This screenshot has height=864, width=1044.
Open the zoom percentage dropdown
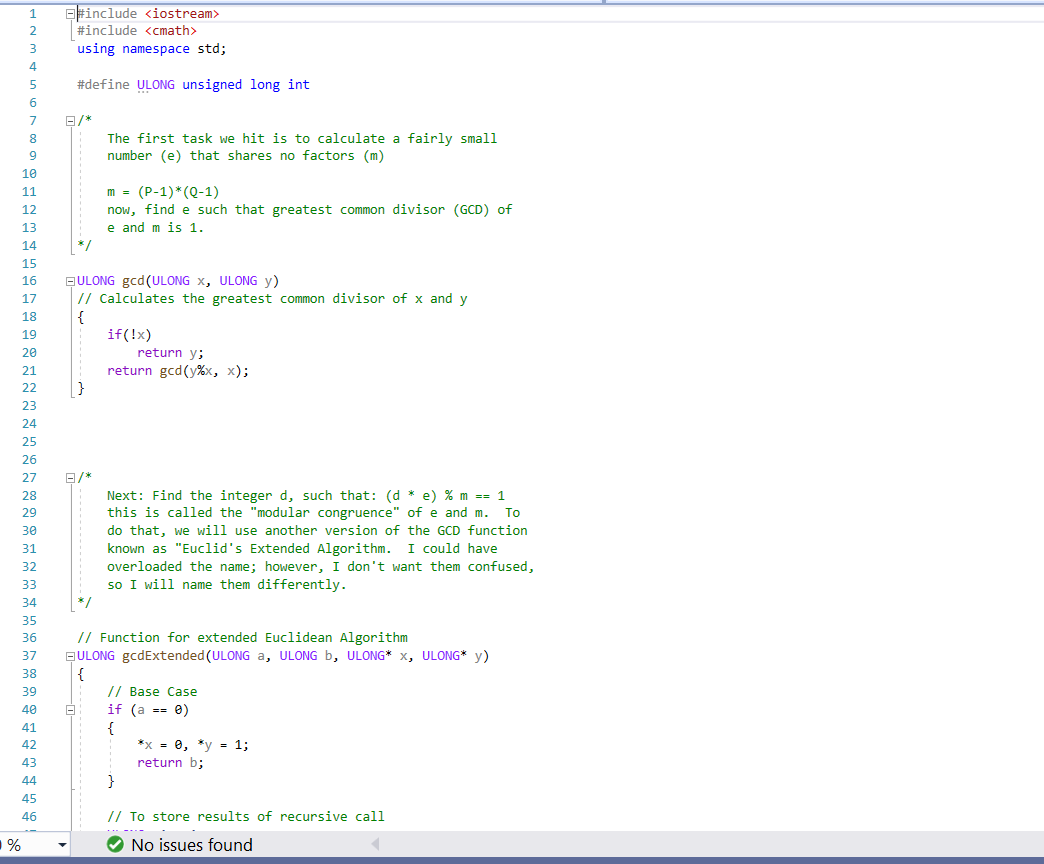[60, 844]
